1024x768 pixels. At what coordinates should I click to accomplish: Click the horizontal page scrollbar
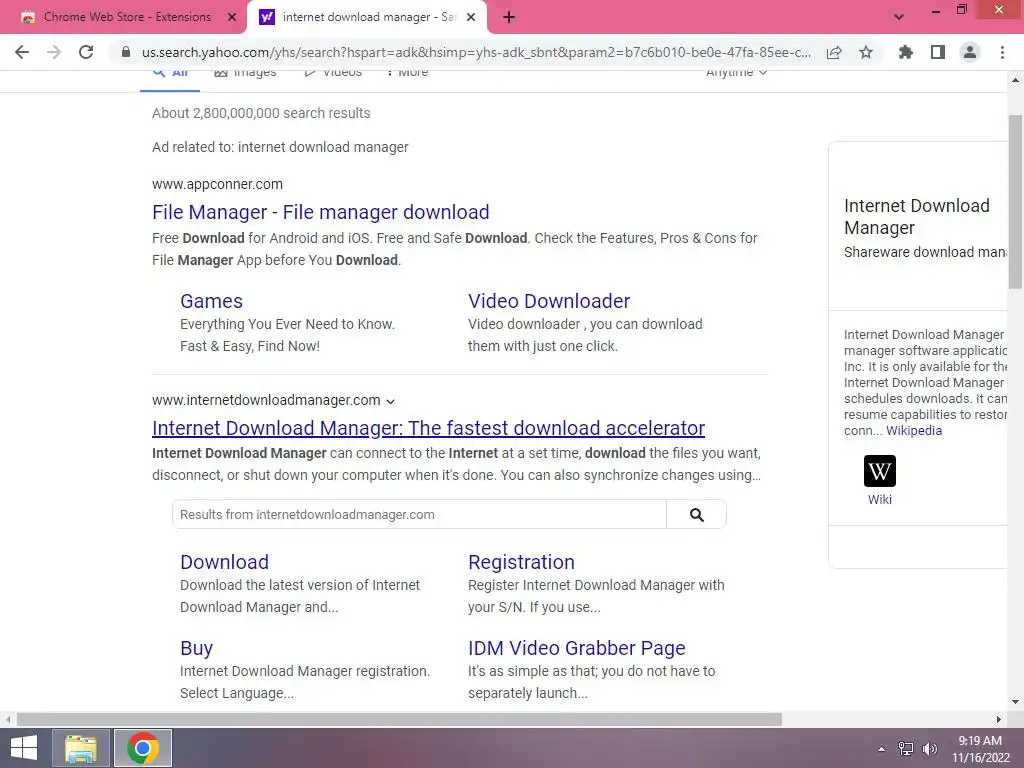(399, 720)
